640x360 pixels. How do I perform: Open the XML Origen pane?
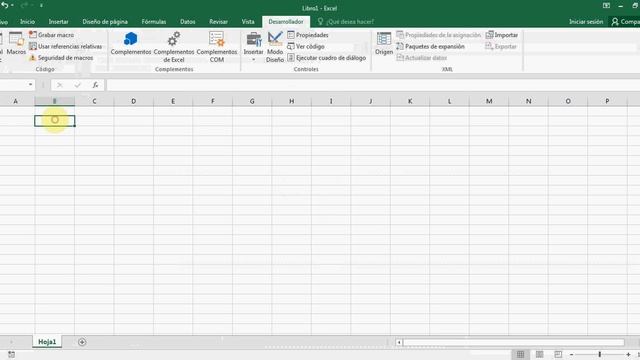pyautogui.click(x=384, y=44)
